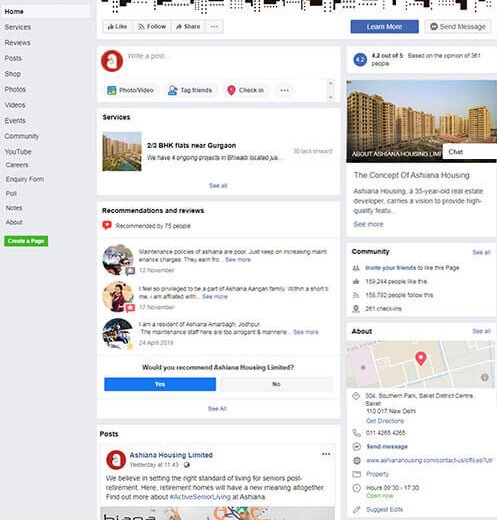Select Photos in the left sidebar

point(15,89)
